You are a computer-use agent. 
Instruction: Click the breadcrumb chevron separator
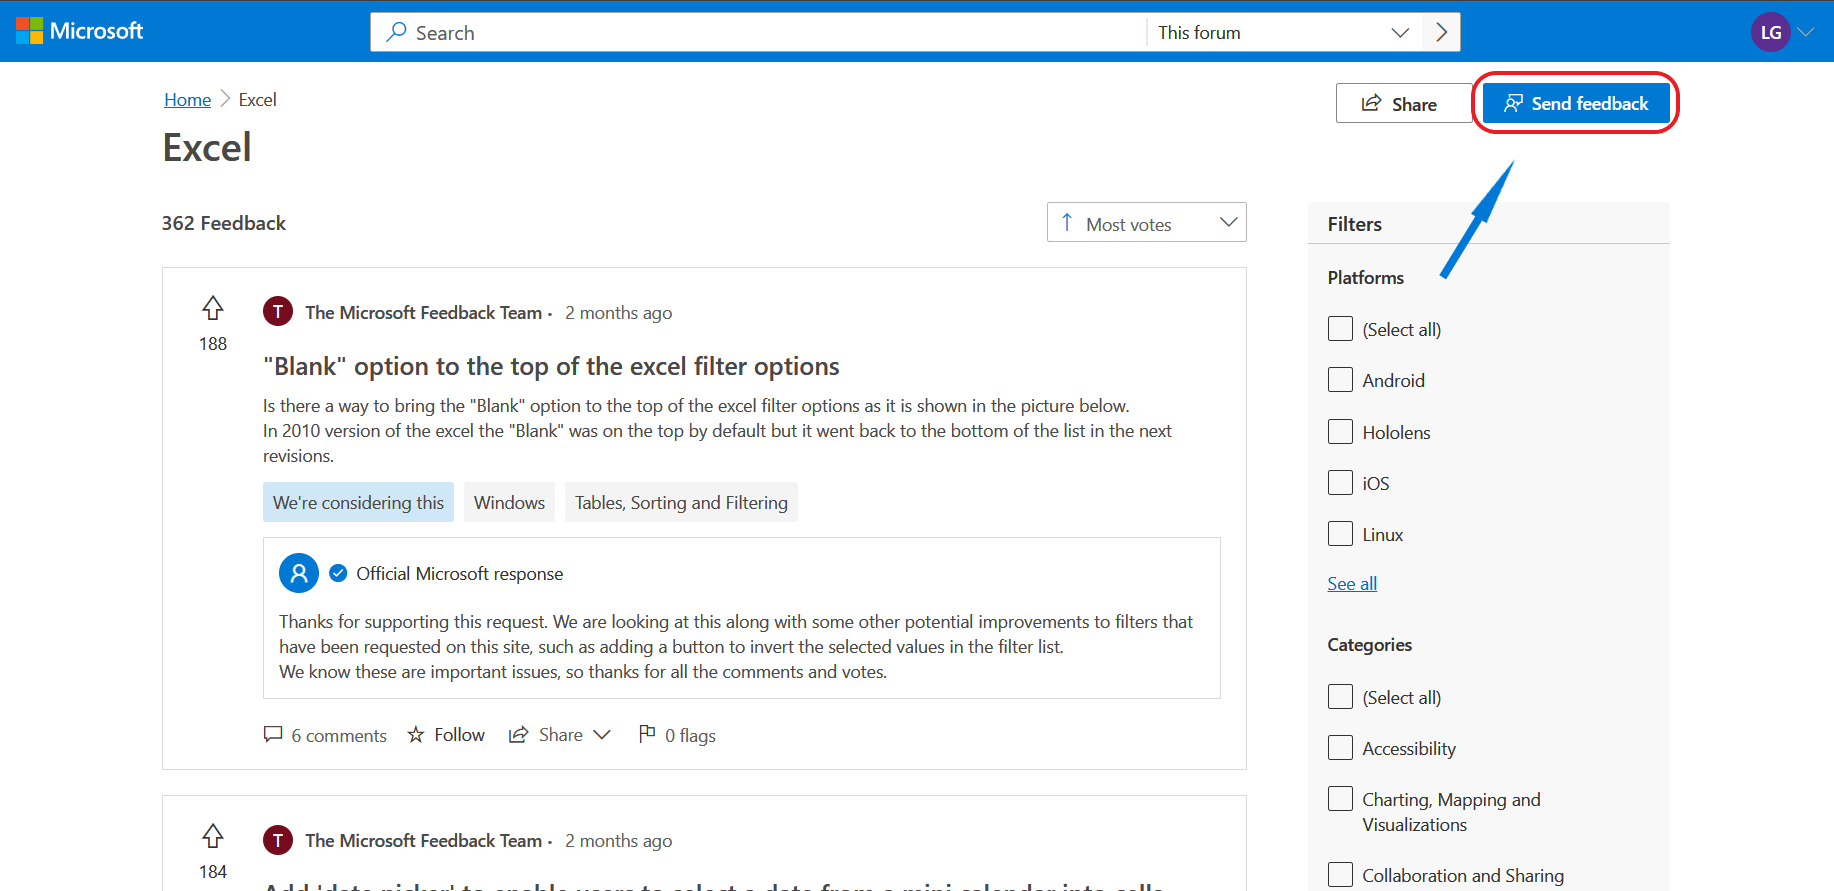click(225, 99)
